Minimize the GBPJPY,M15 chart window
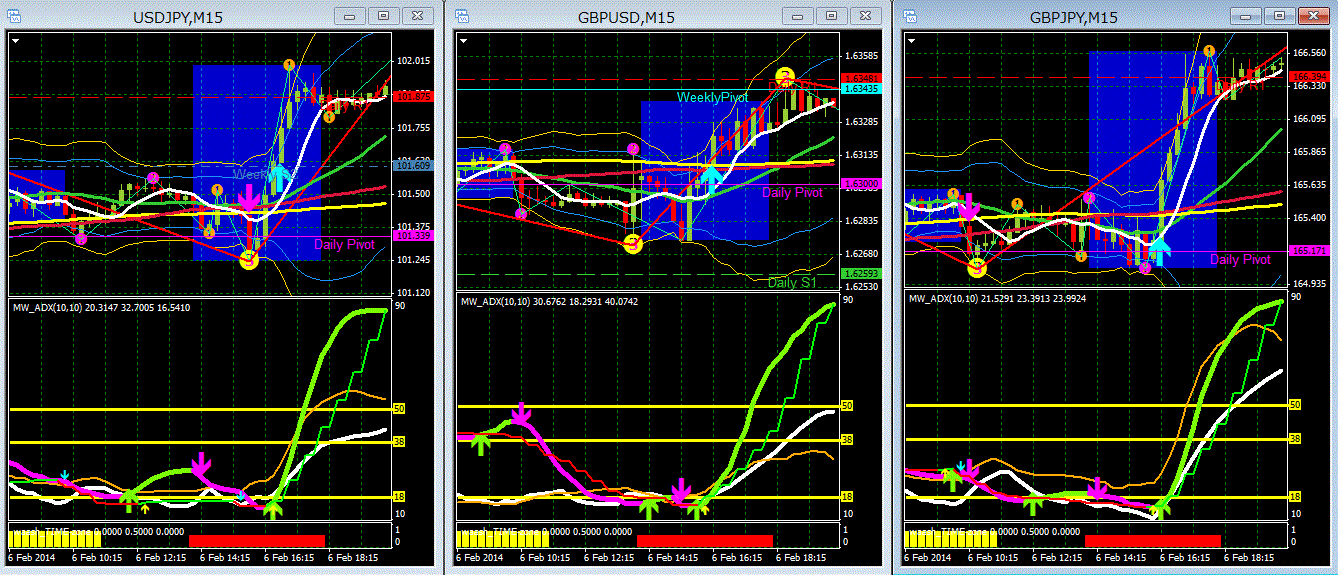 click(x=1246, y=16)
